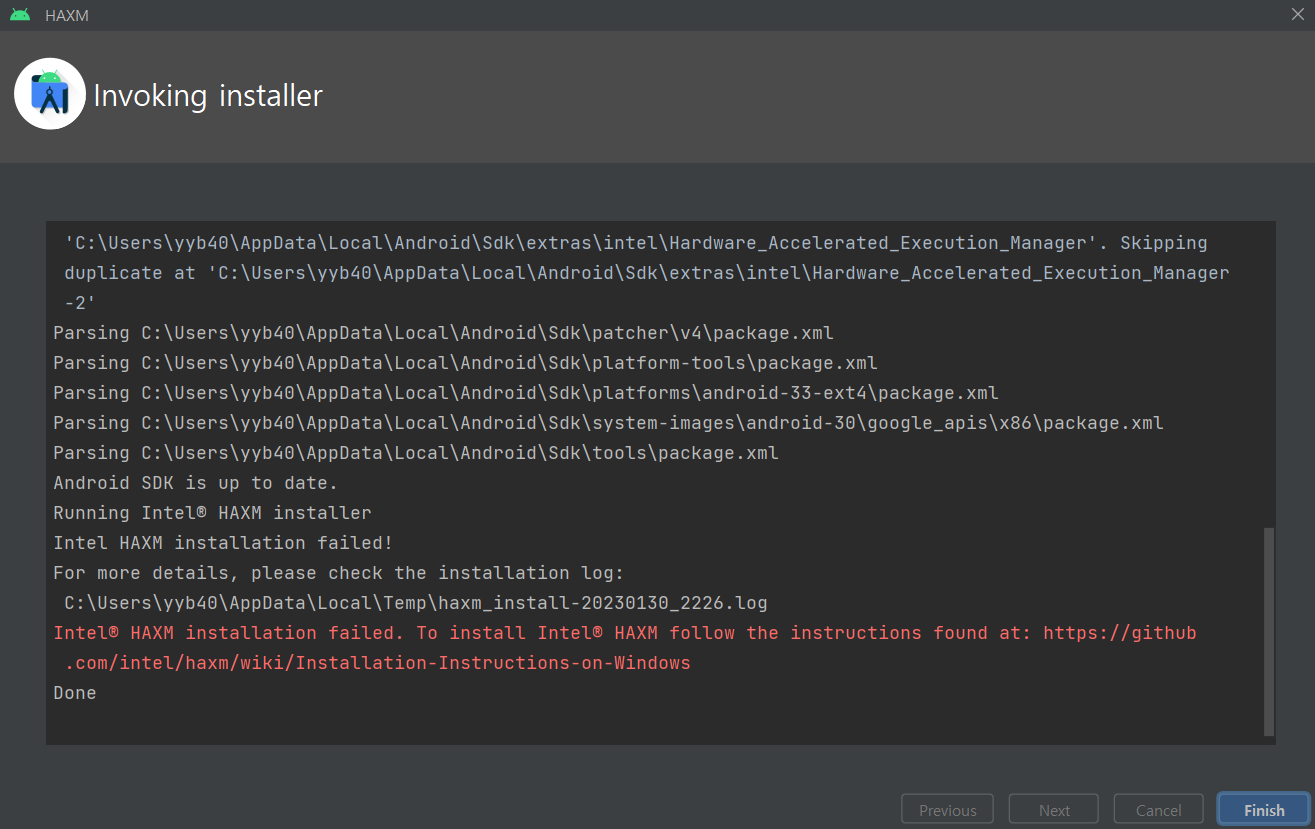Click the Parsing platform-tools\package.xml line
Viewport: 1315px width, 829px height.
click(x=466, y=363)
